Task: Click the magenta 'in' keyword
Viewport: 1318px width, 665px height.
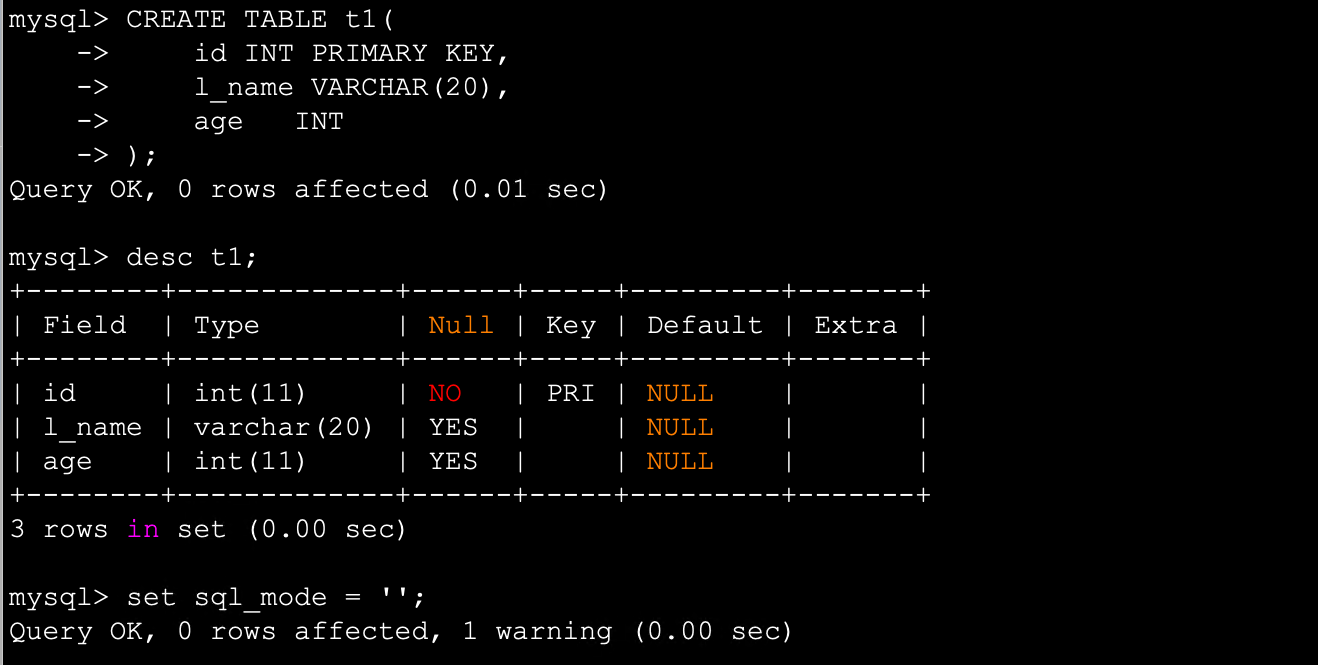Action: (143, 529)
